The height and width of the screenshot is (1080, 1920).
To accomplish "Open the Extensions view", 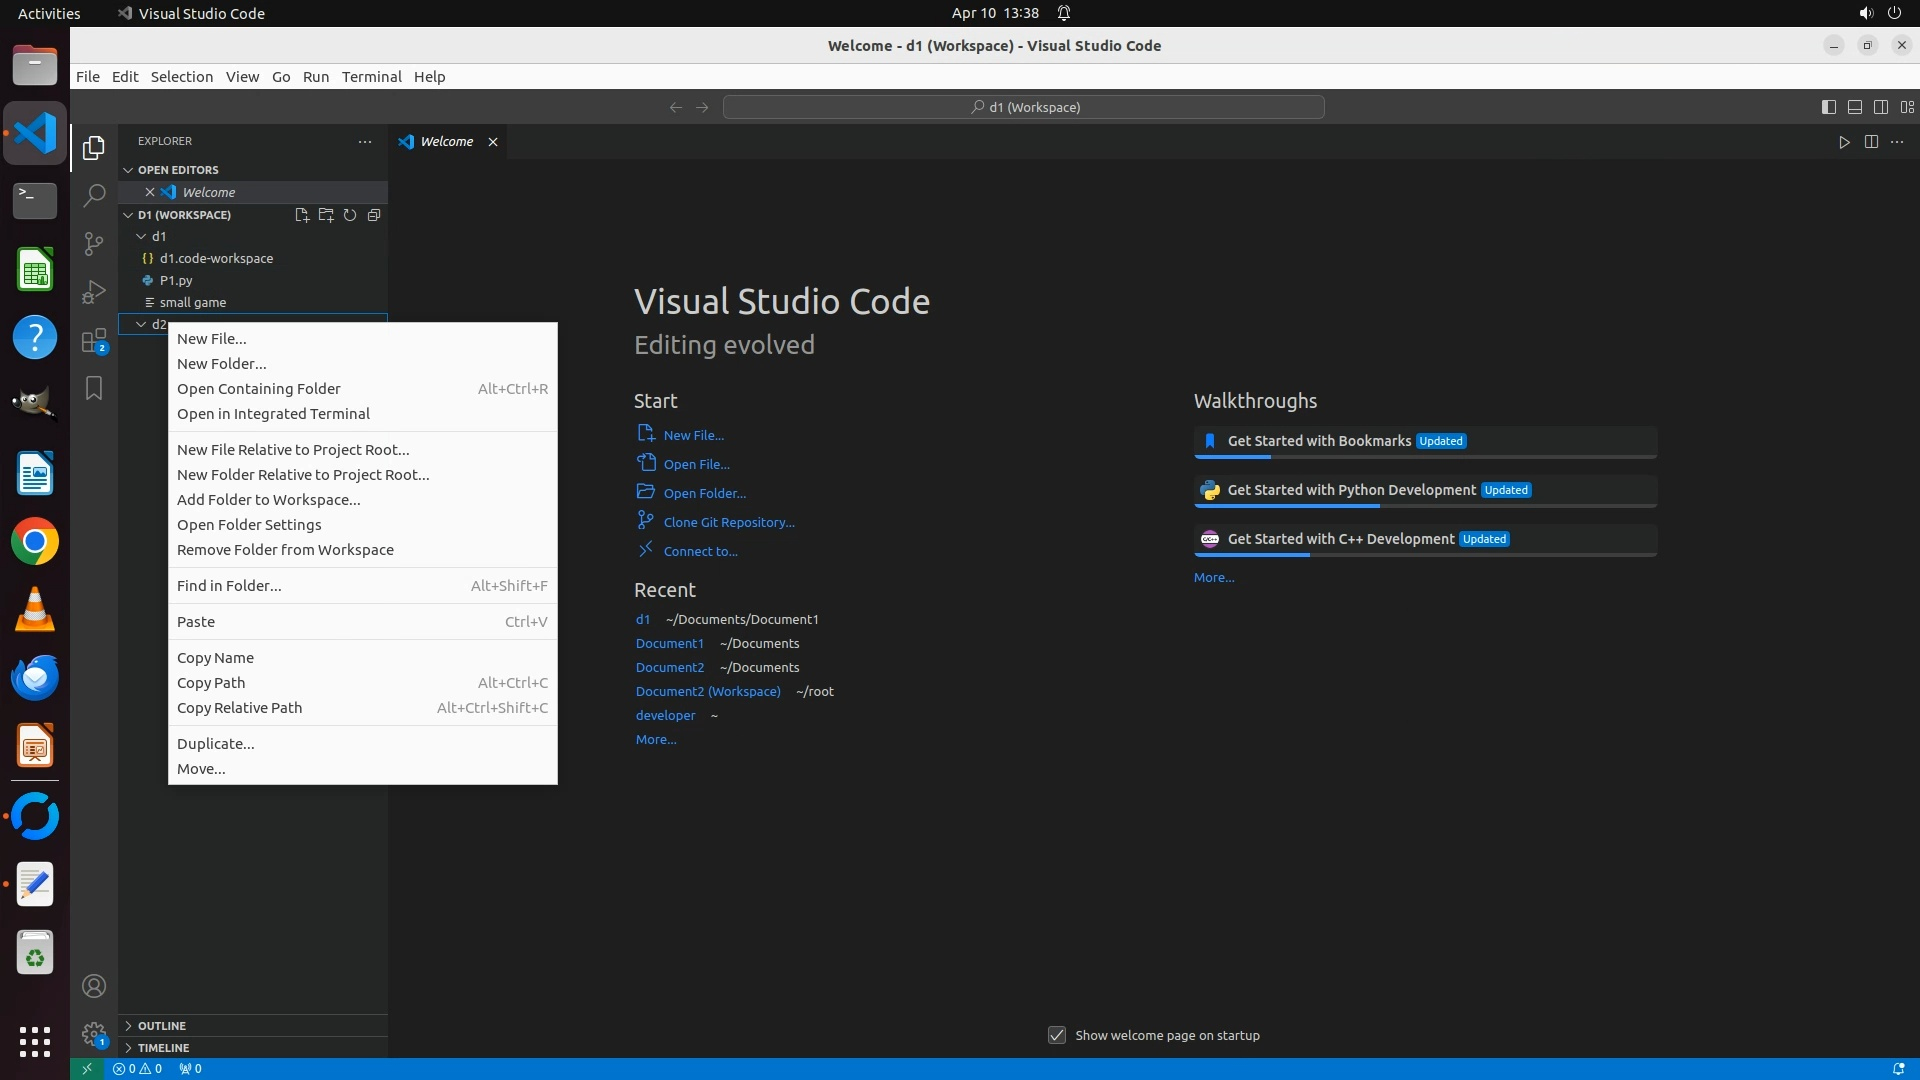I will click(x=94, y=341).
